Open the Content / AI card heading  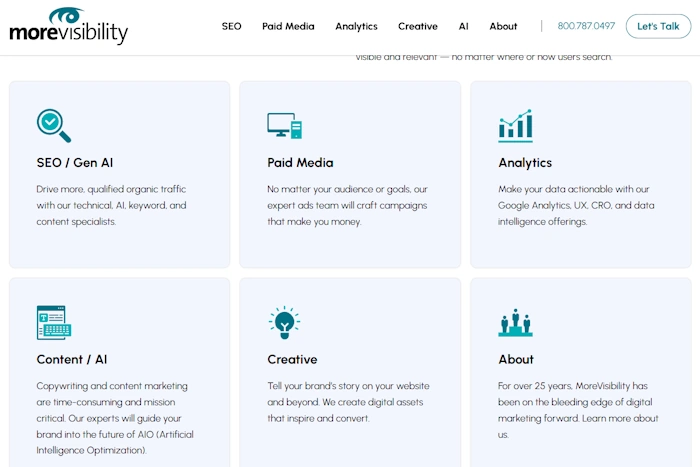click(71, 359)
